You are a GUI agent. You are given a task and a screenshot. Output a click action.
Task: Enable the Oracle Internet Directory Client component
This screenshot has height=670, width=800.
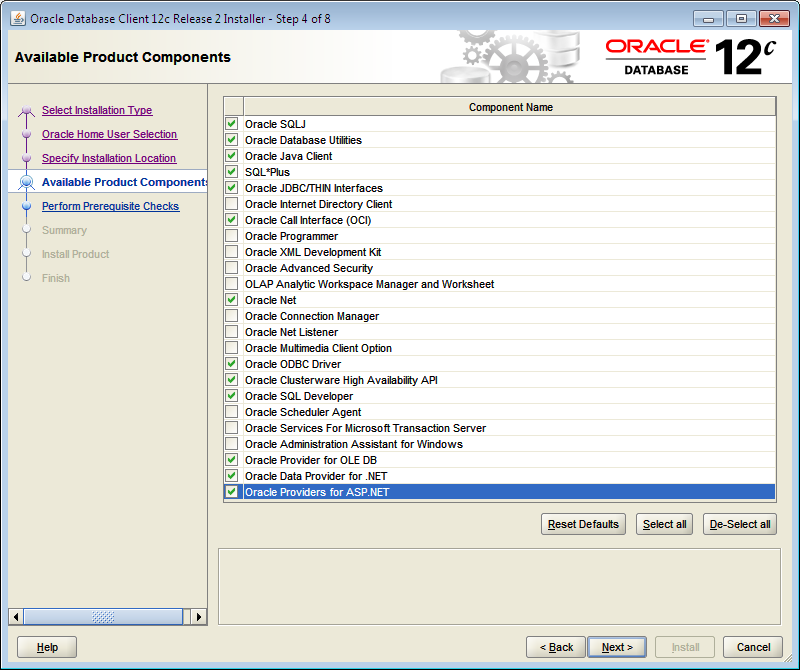(231, 204)
